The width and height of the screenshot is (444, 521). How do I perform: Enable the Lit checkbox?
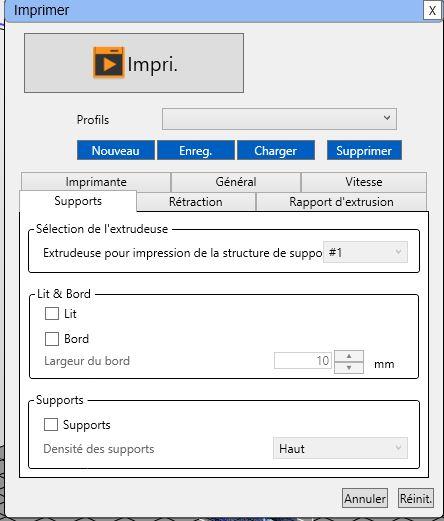52,313
